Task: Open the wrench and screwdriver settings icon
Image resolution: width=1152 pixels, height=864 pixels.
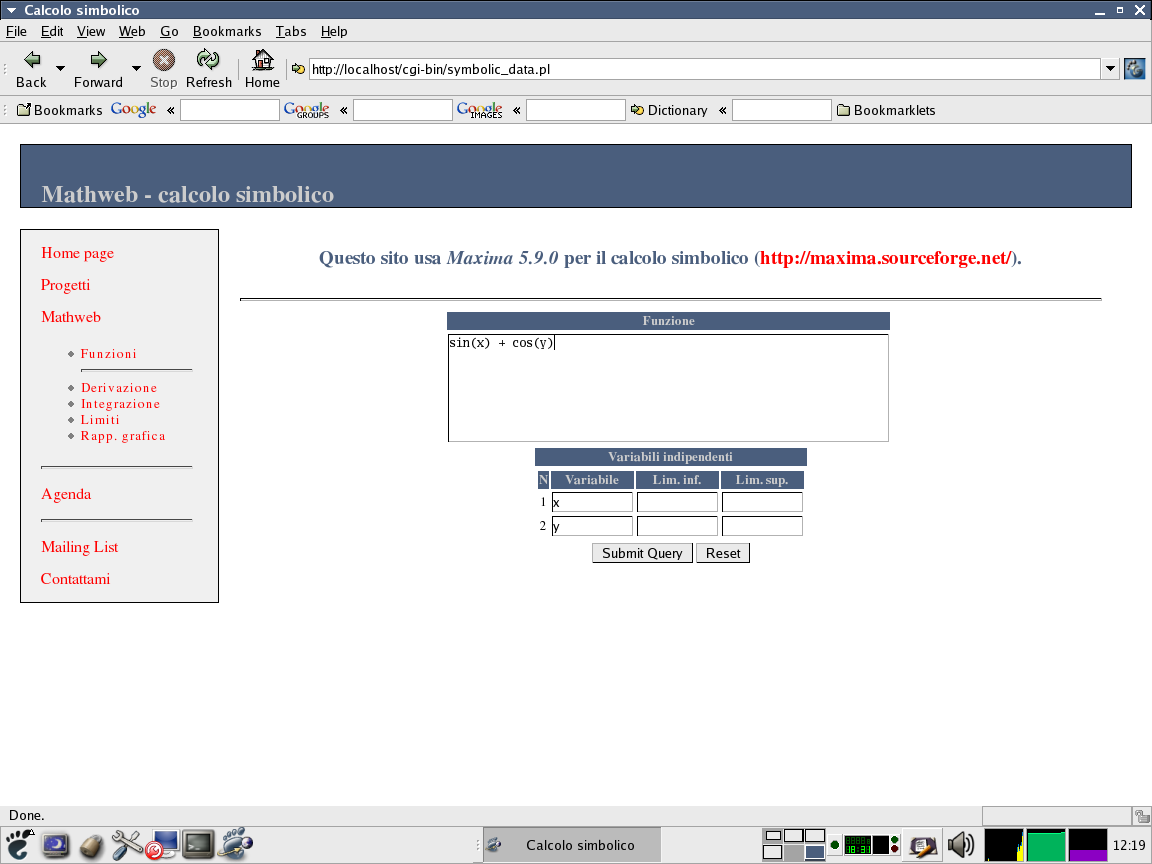Action: pos(127,845)
